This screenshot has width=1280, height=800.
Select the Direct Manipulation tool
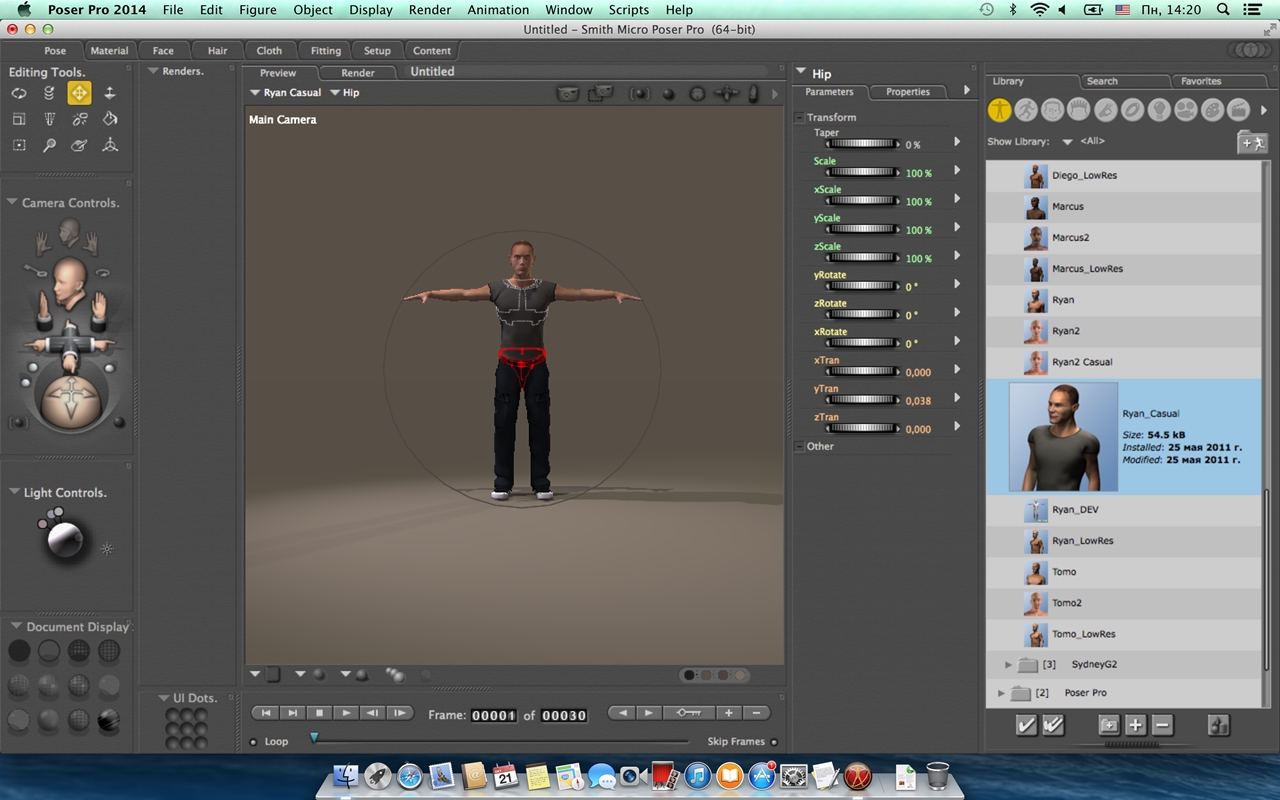110,145
